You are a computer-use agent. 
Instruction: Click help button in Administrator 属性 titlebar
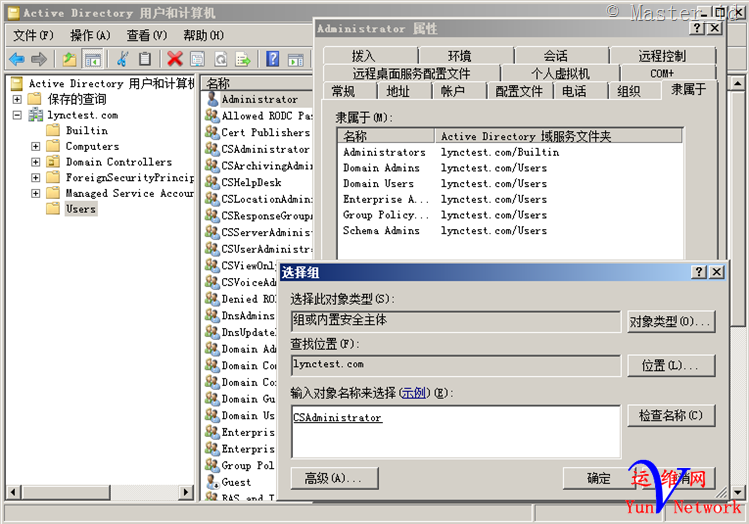[x=697, y=28]
